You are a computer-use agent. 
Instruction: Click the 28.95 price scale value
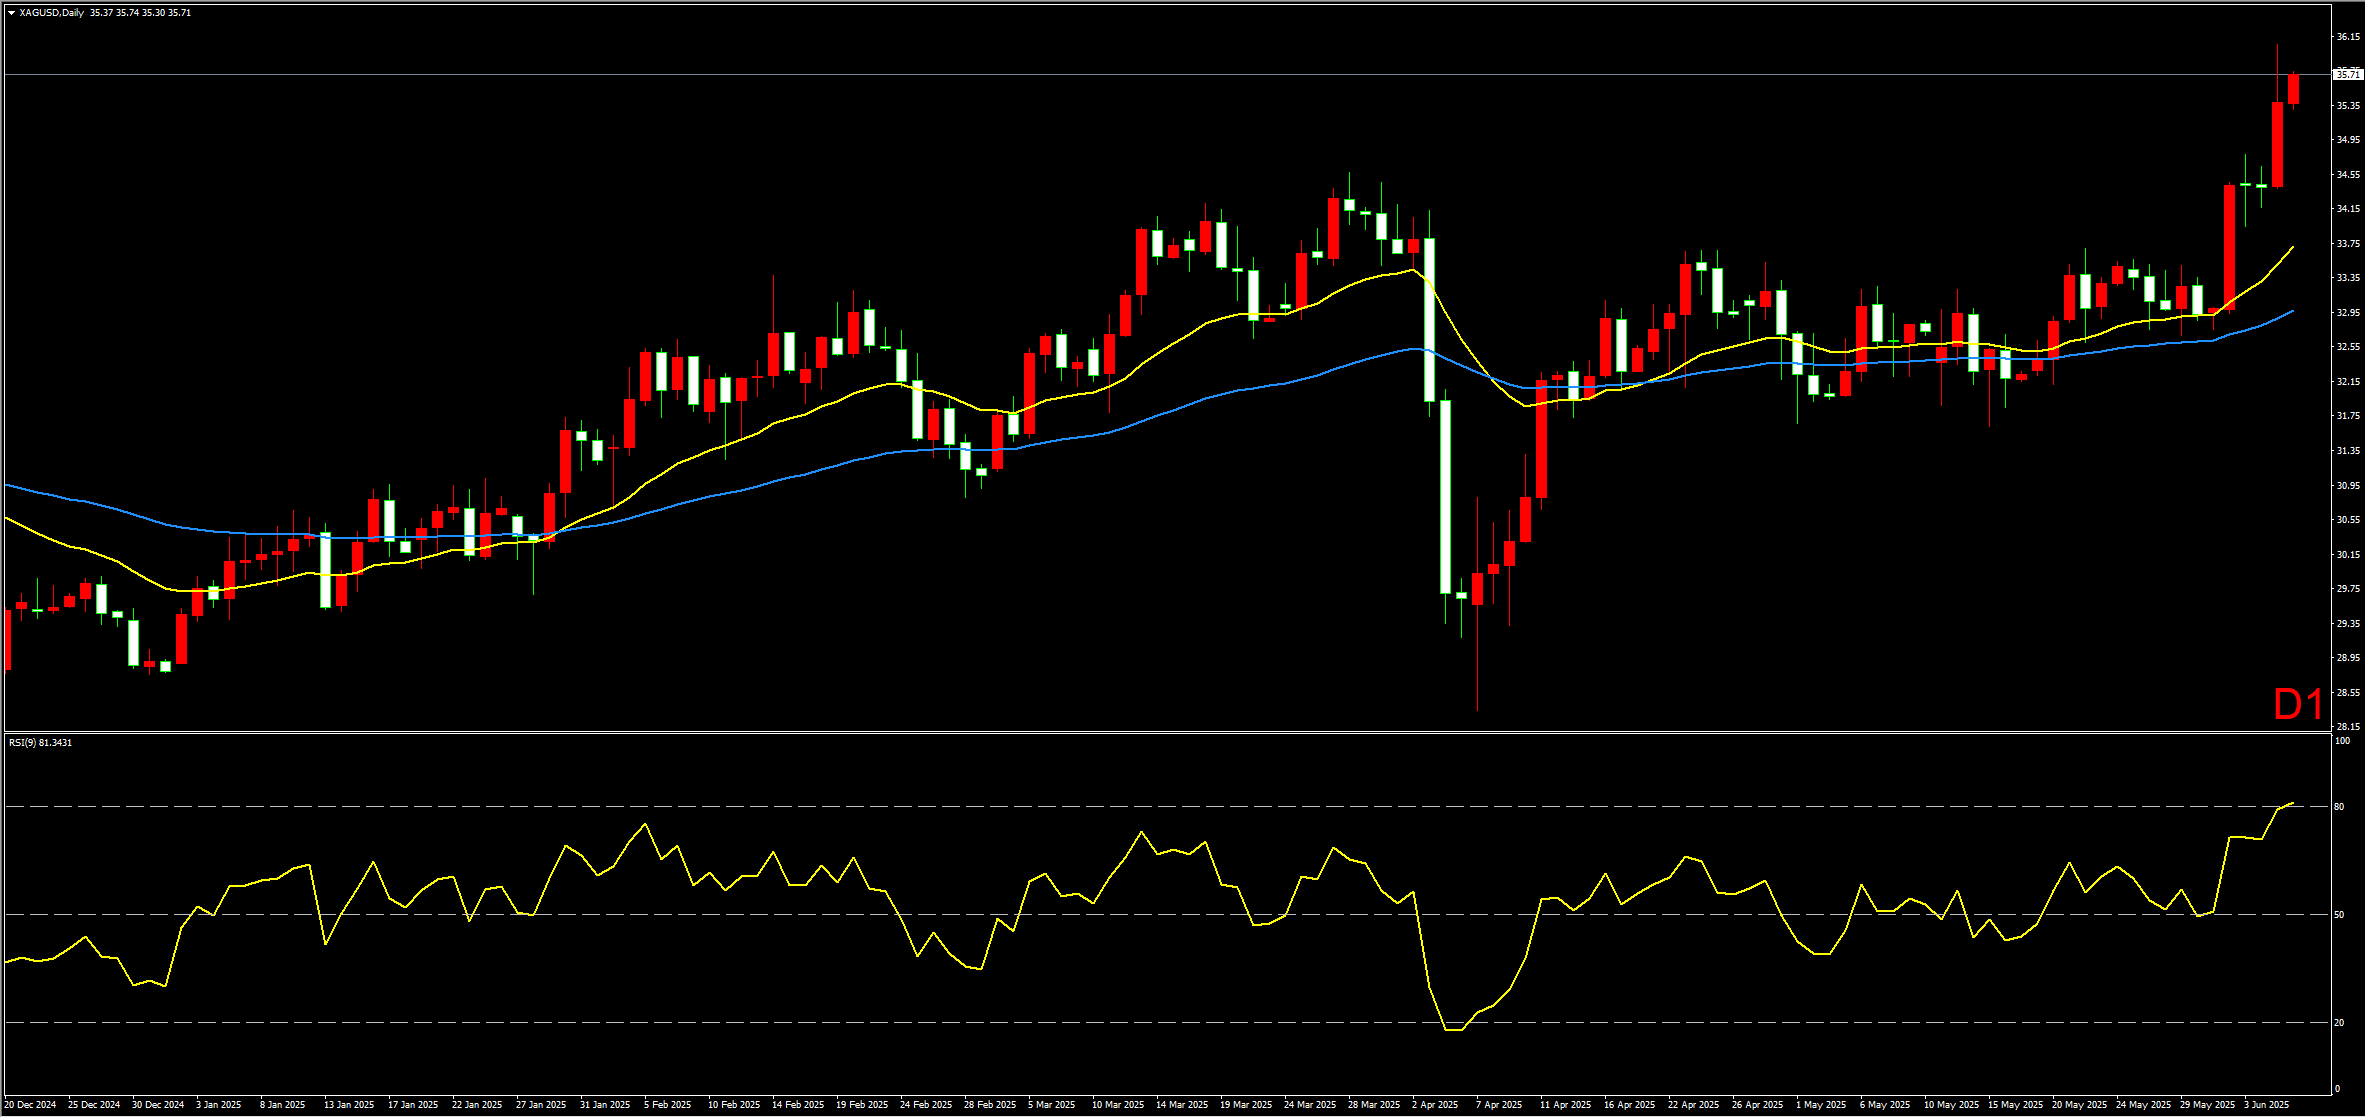[2348, 658]
